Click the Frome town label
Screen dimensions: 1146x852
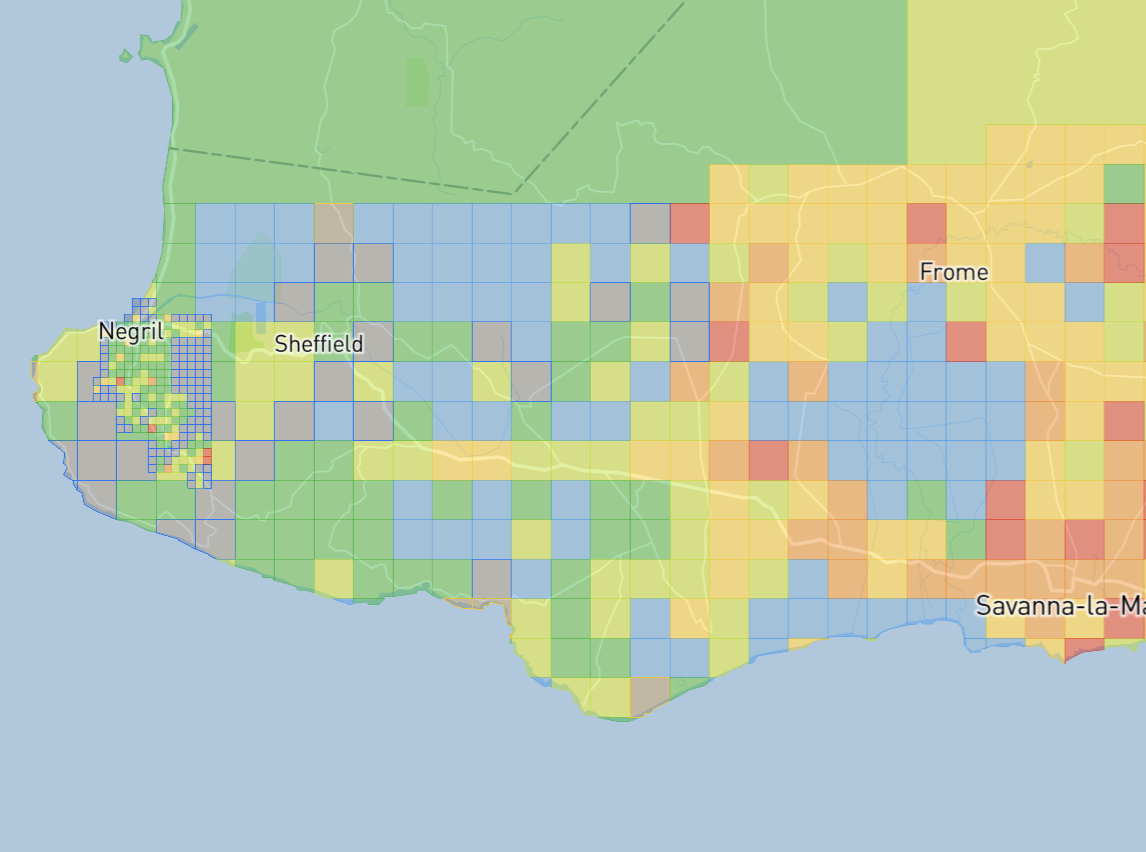coord(953,272)
